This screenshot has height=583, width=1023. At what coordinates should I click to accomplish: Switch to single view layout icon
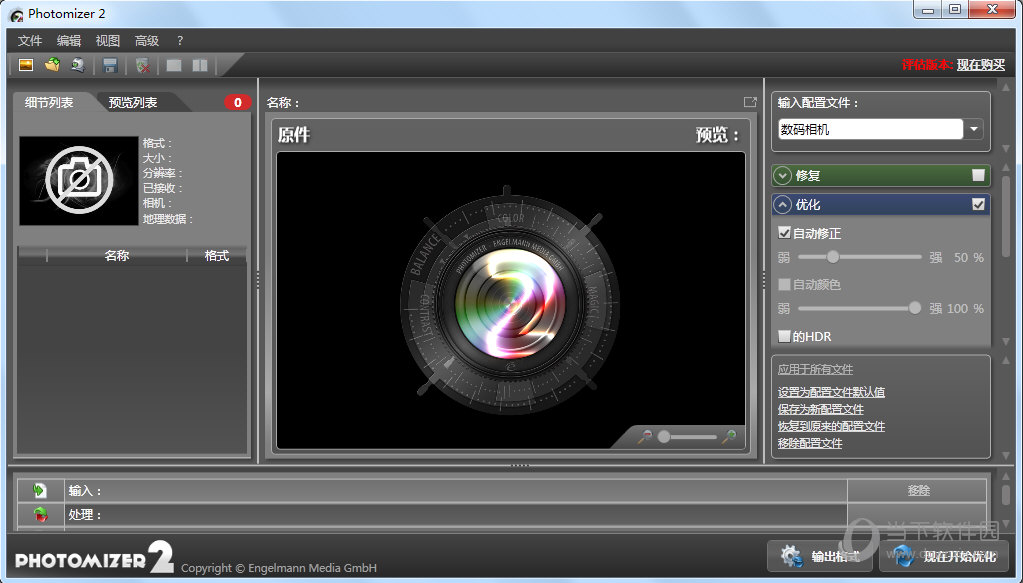tap(174, 65)
